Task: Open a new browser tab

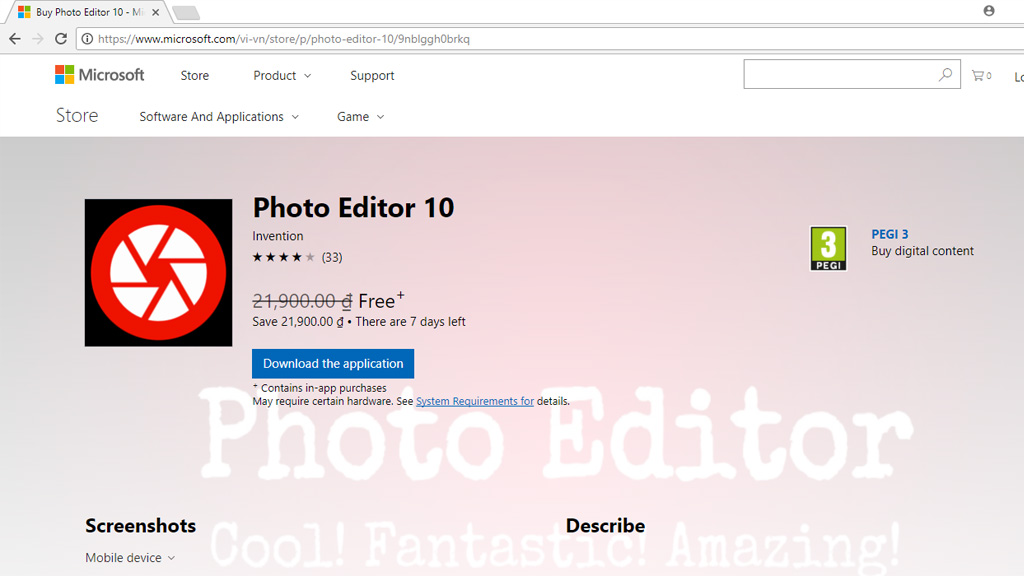Action: (x=187, y=12)
